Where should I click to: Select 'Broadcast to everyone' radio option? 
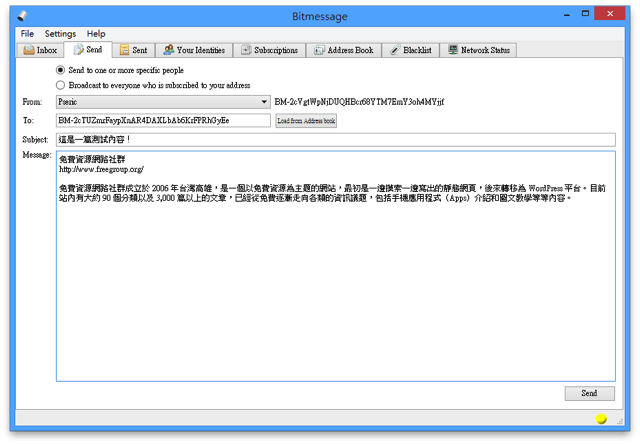(x=61, y=85)
